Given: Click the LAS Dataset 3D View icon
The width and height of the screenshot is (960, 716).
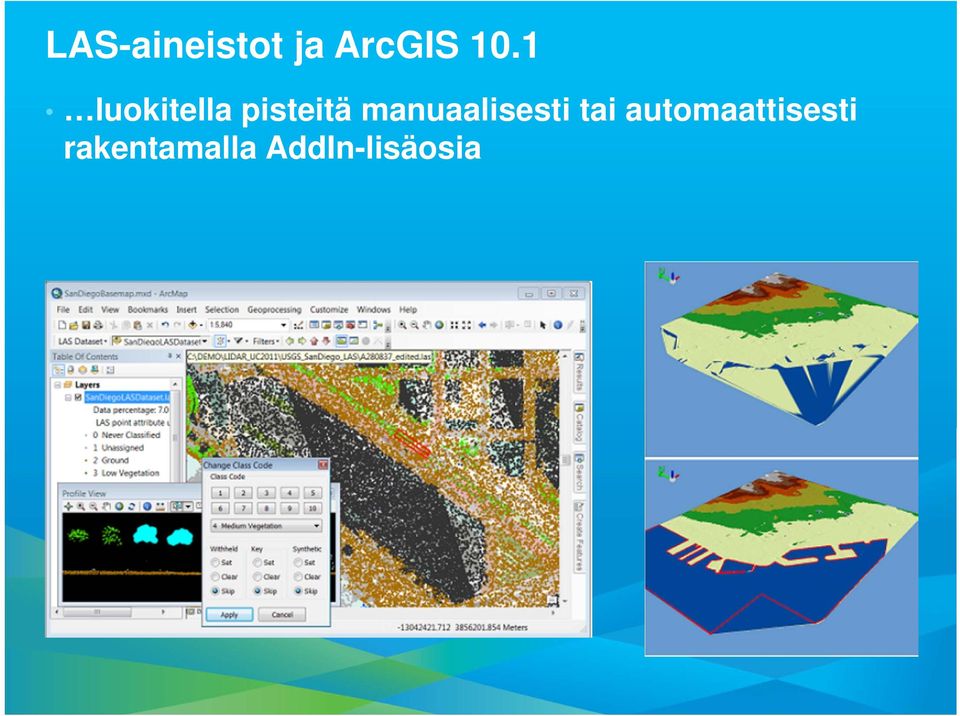Looking at the screenshot, I should (354, 341).
